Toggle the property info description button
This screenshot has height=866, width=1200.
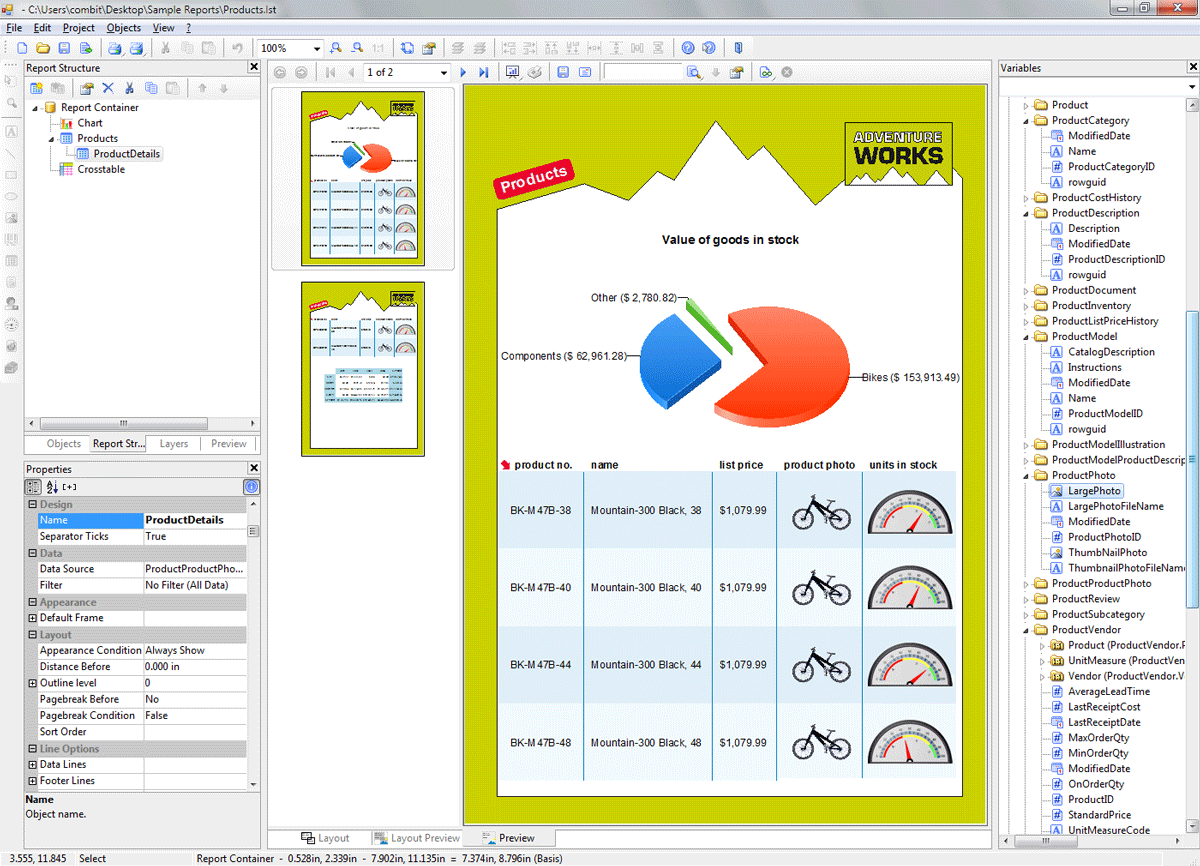(251, 487)
